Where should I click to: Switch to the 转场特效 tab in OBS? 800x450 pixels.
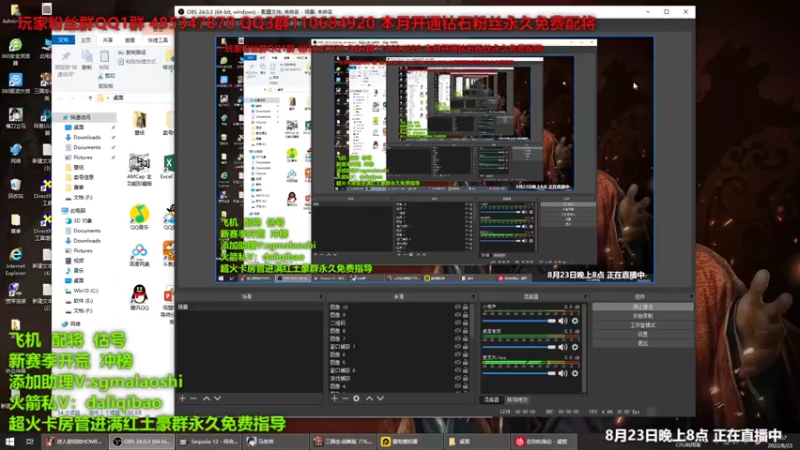[x=517, y=399]
